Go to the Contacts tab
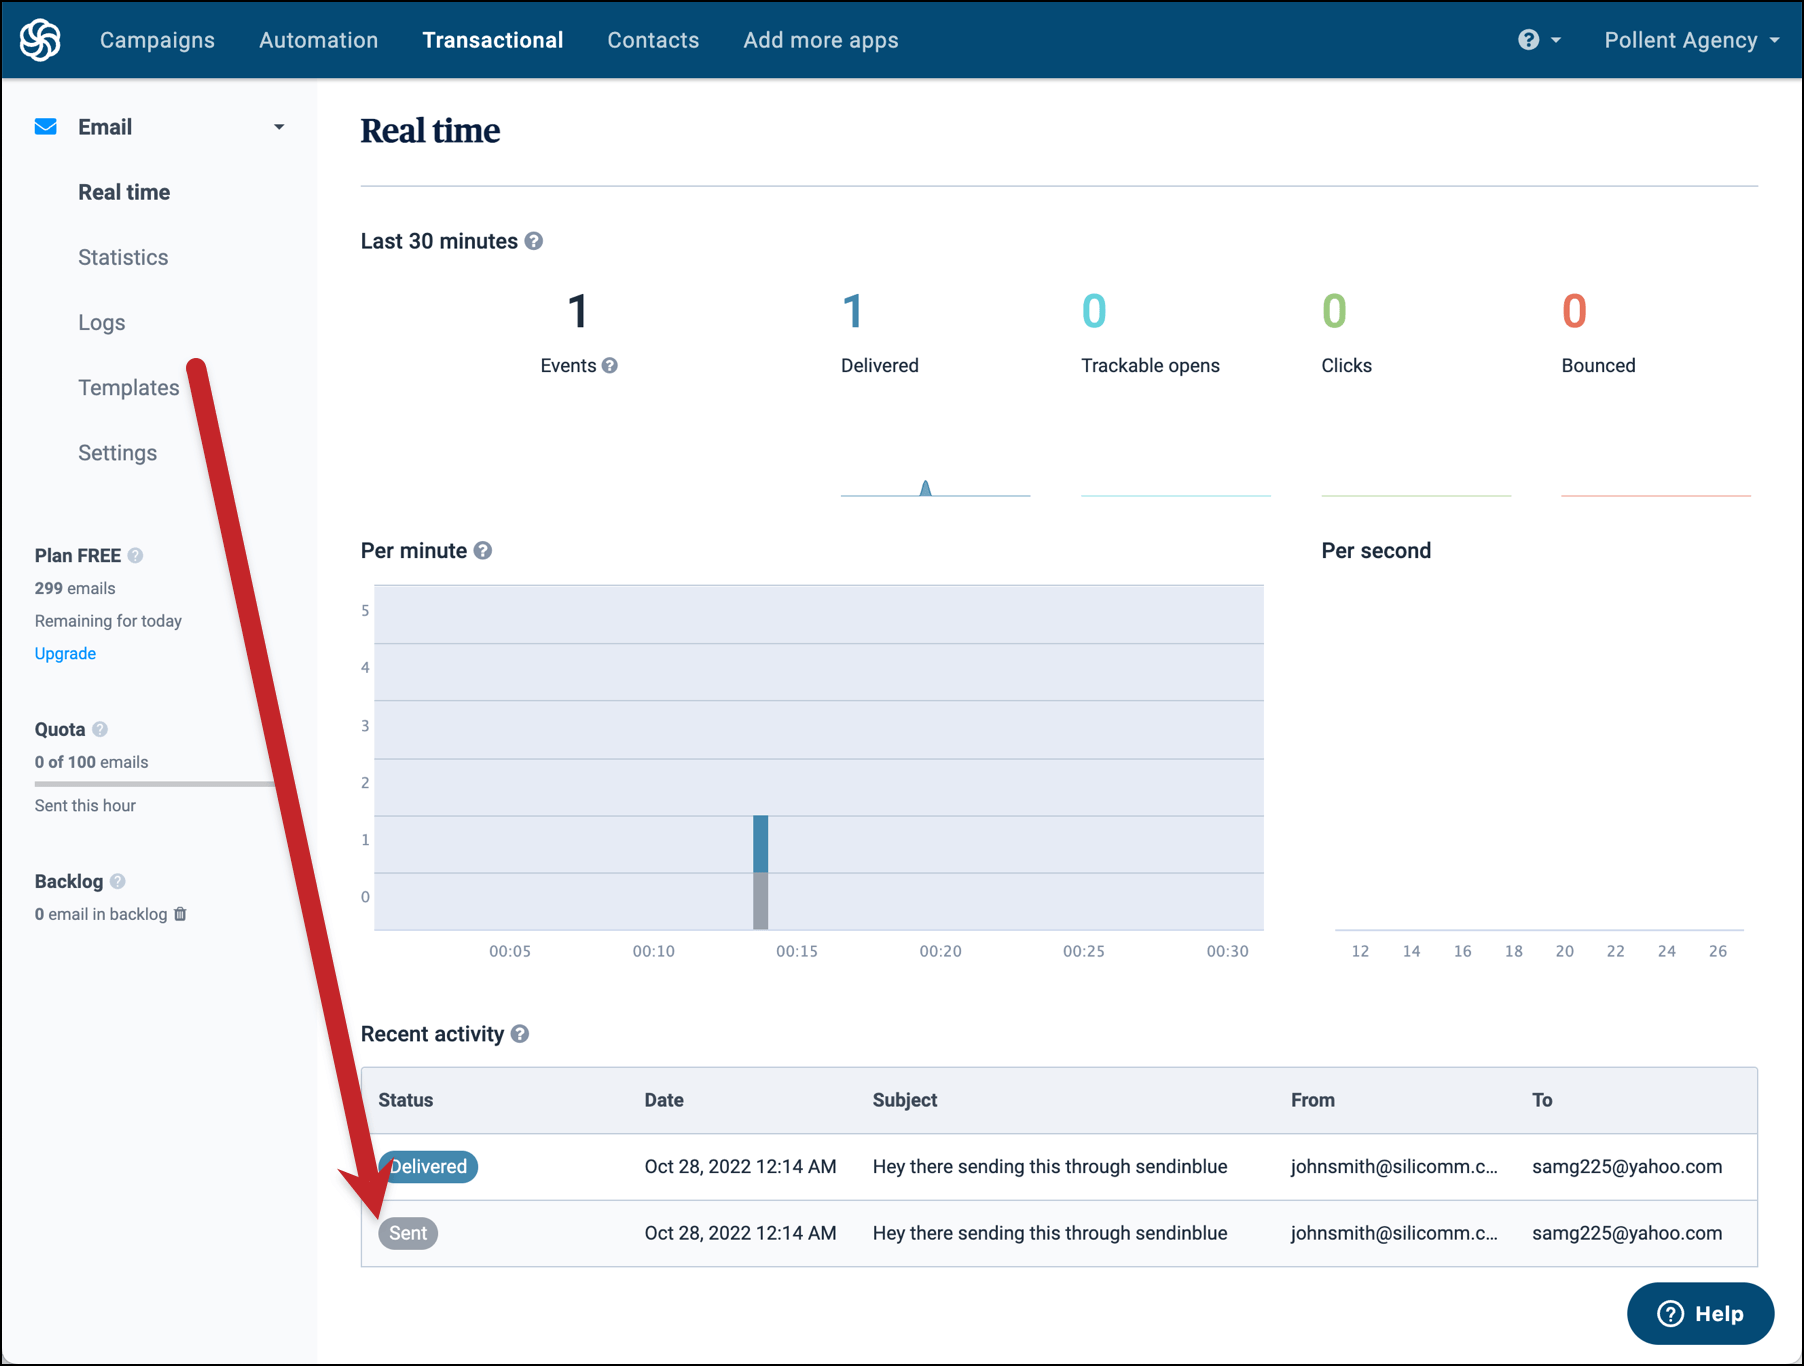Image resolution: width=1804 pixels, height=1366 pixels. coord(653,40)
